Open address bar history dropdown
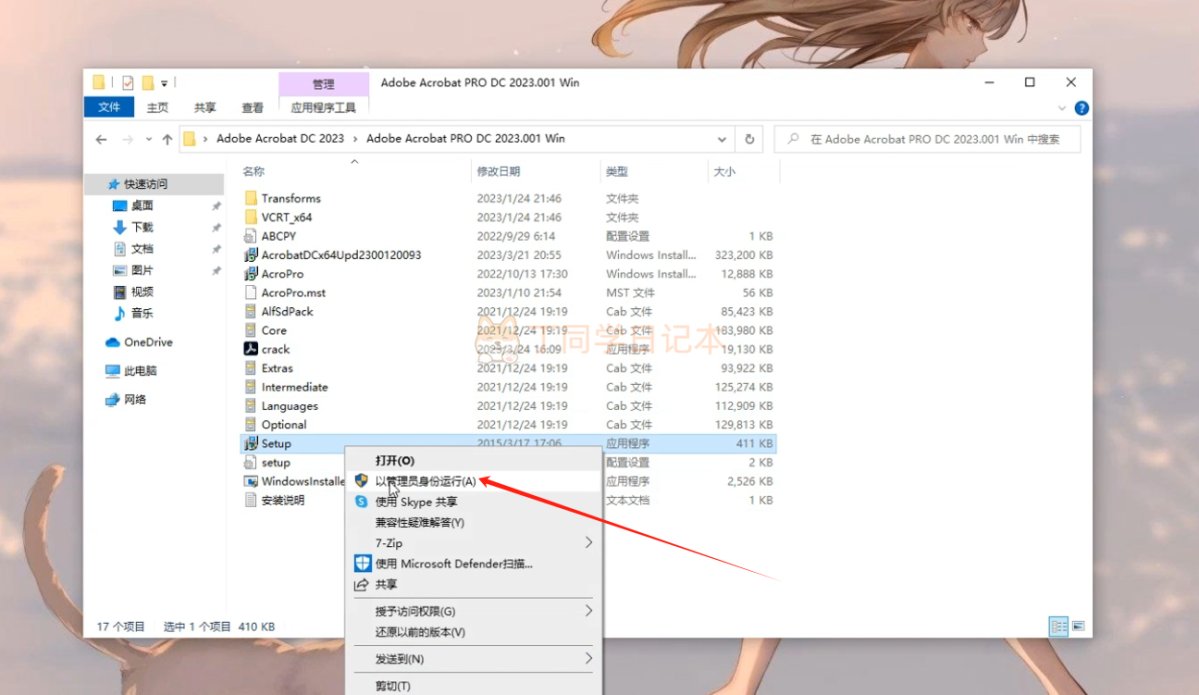The height and width of the screenshot is (695, 1199). pyautogui.click(x=722, y=139)
